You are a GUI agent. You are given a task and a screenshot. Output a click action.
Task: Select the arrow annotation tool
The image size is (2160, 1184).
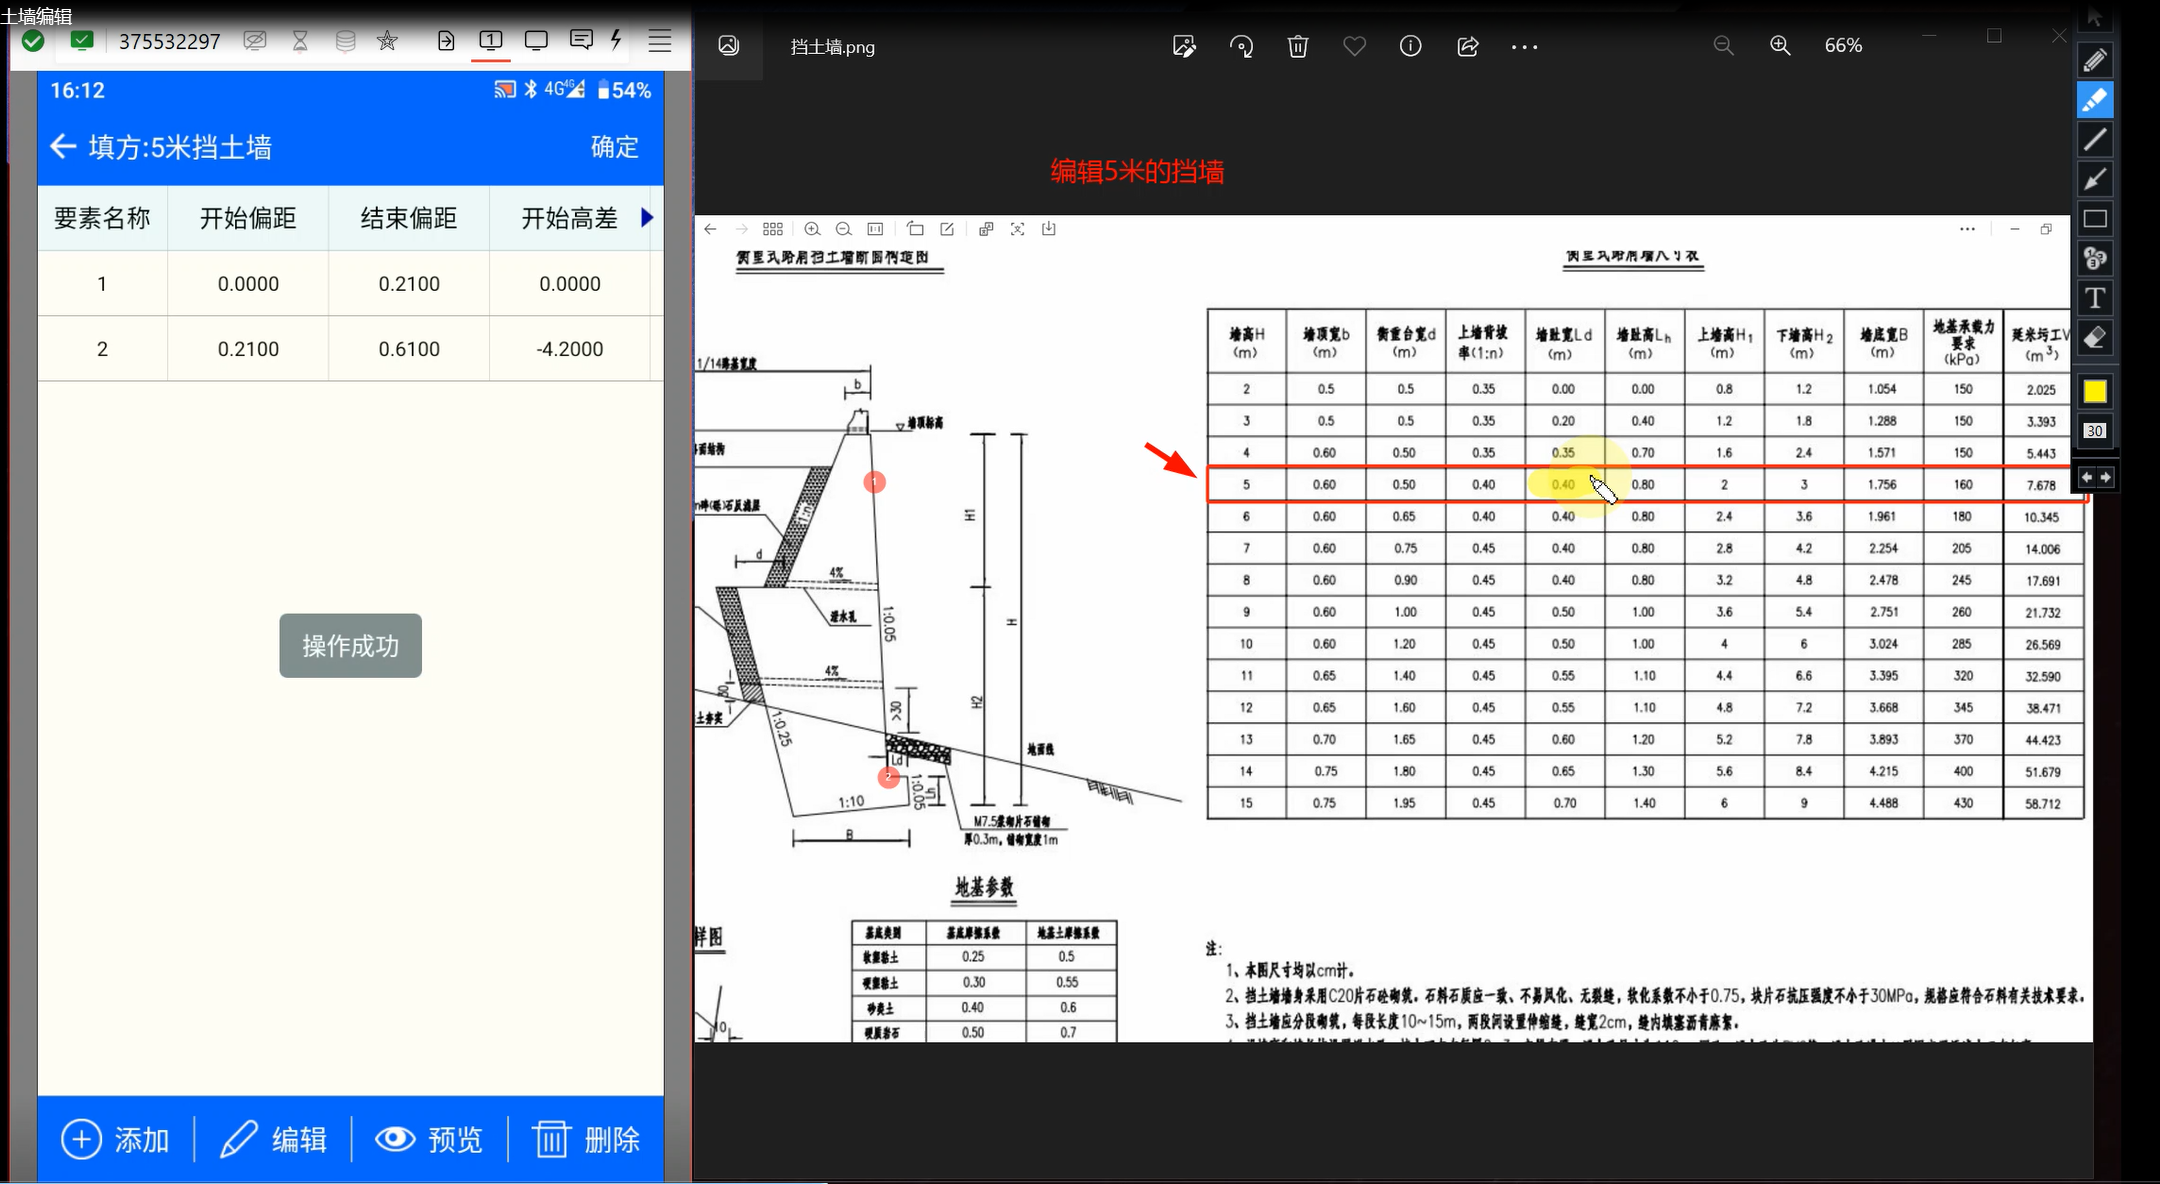pyautogui.click(x=2095, y=180)
